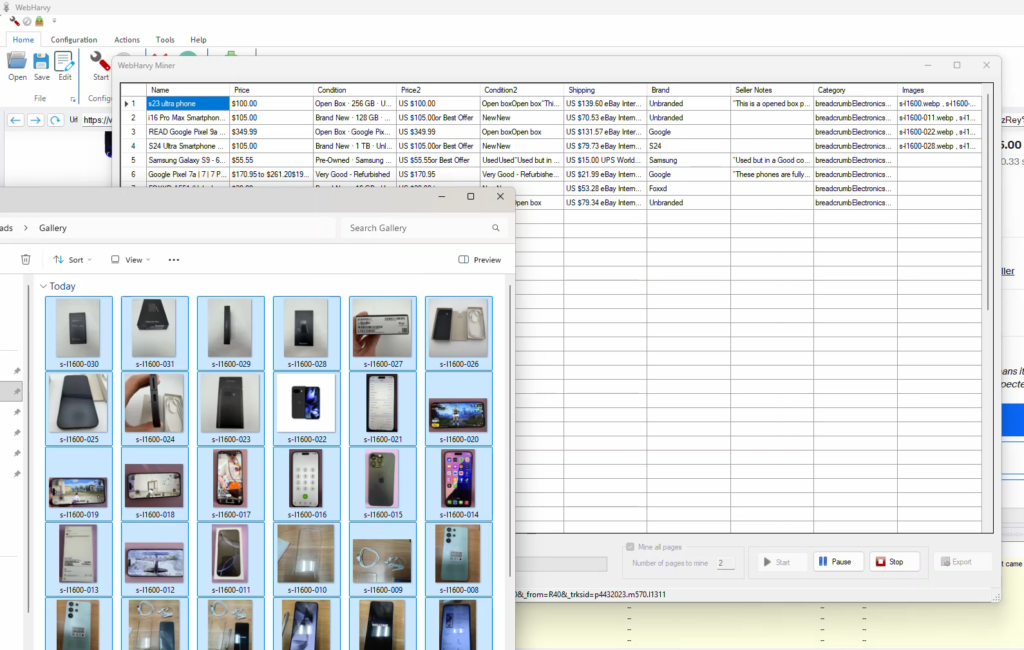The image size is (1024, 650).
Task: Click the search magnifier in Search Gallery
Action: [x=495, y=228]
